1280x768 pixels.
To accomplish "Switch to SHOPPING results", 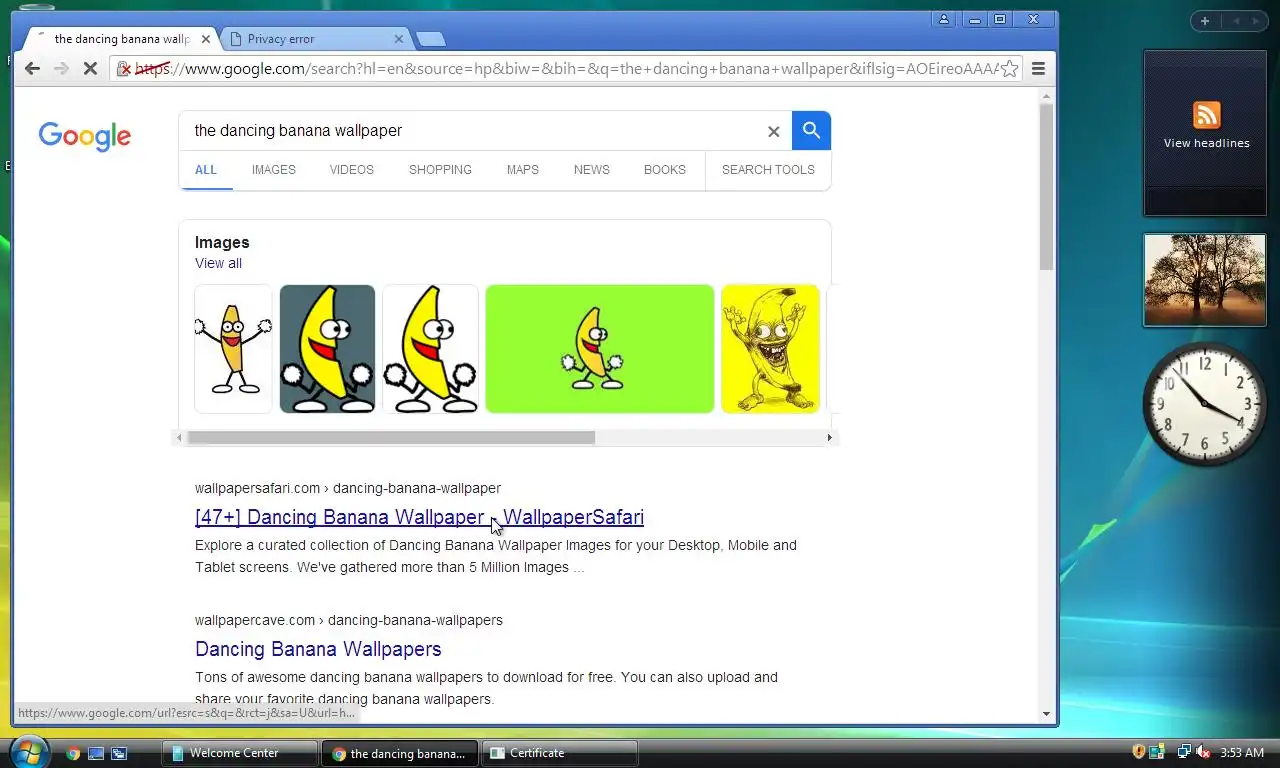I will tap(440, 169).
